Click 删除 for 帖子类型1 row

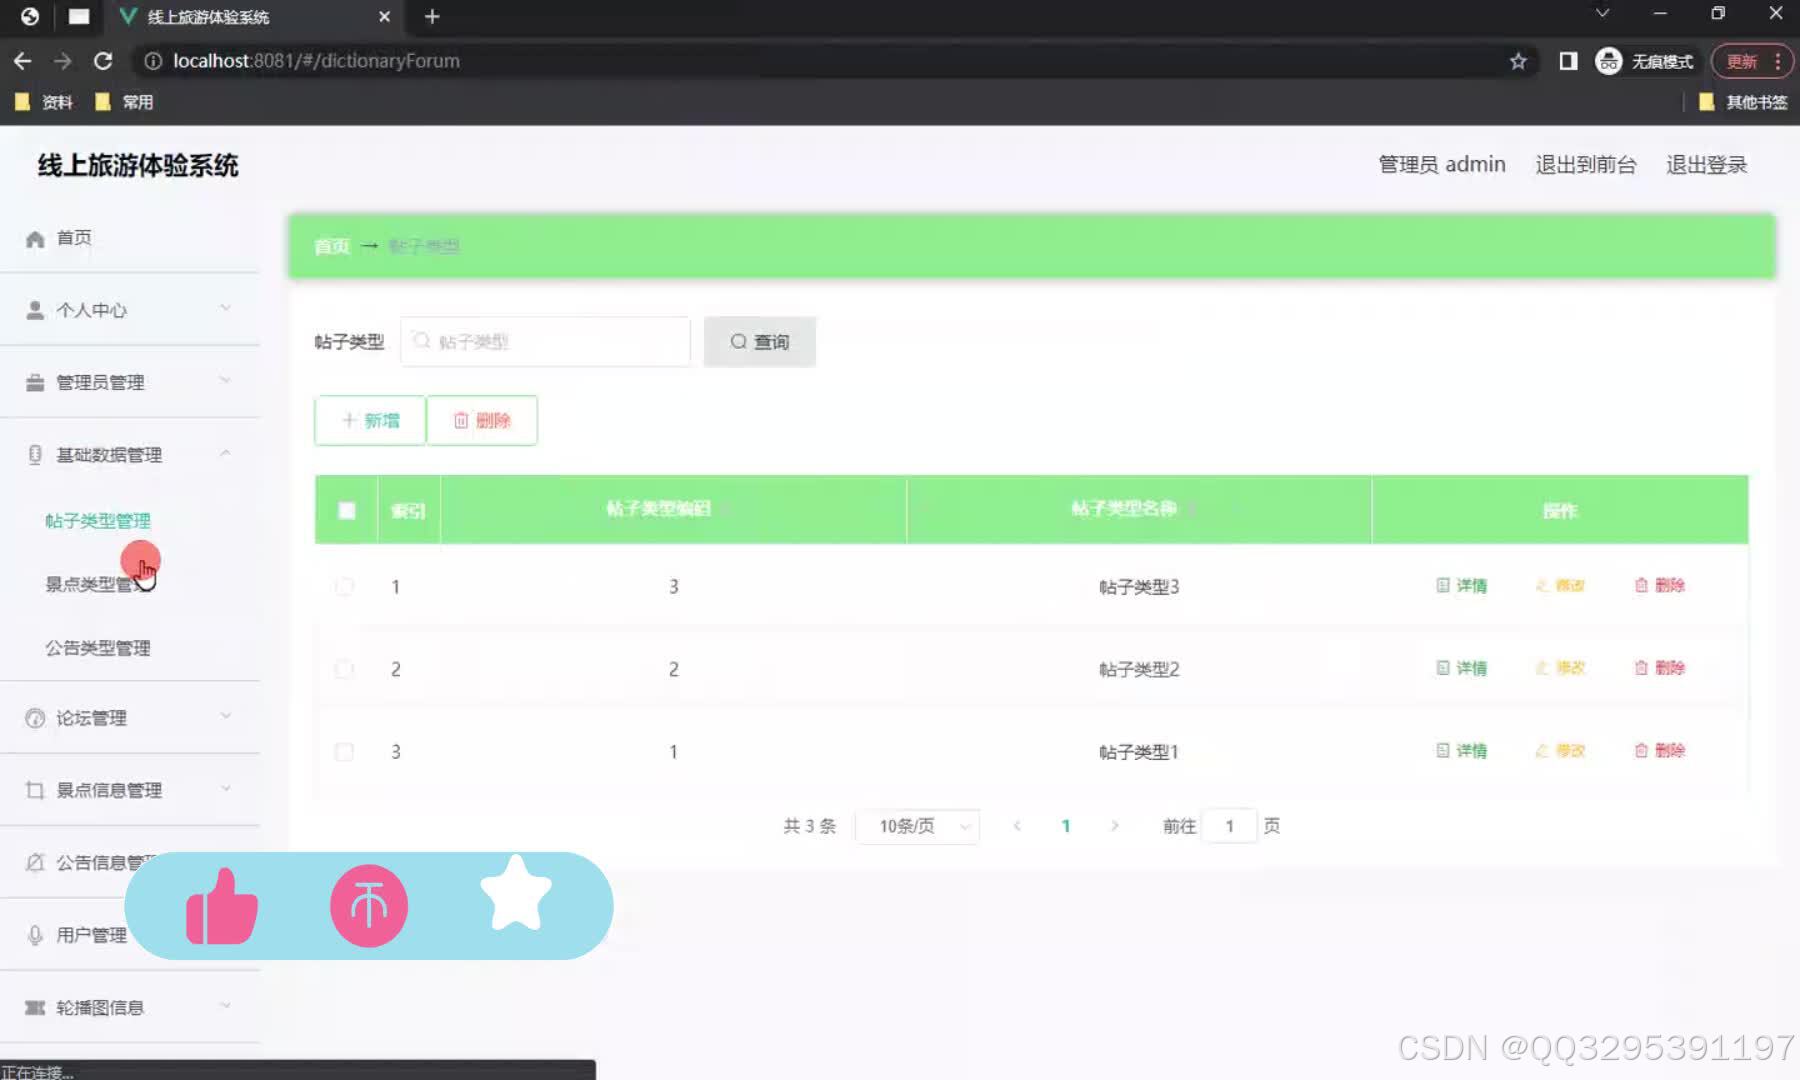(1660, 750)
